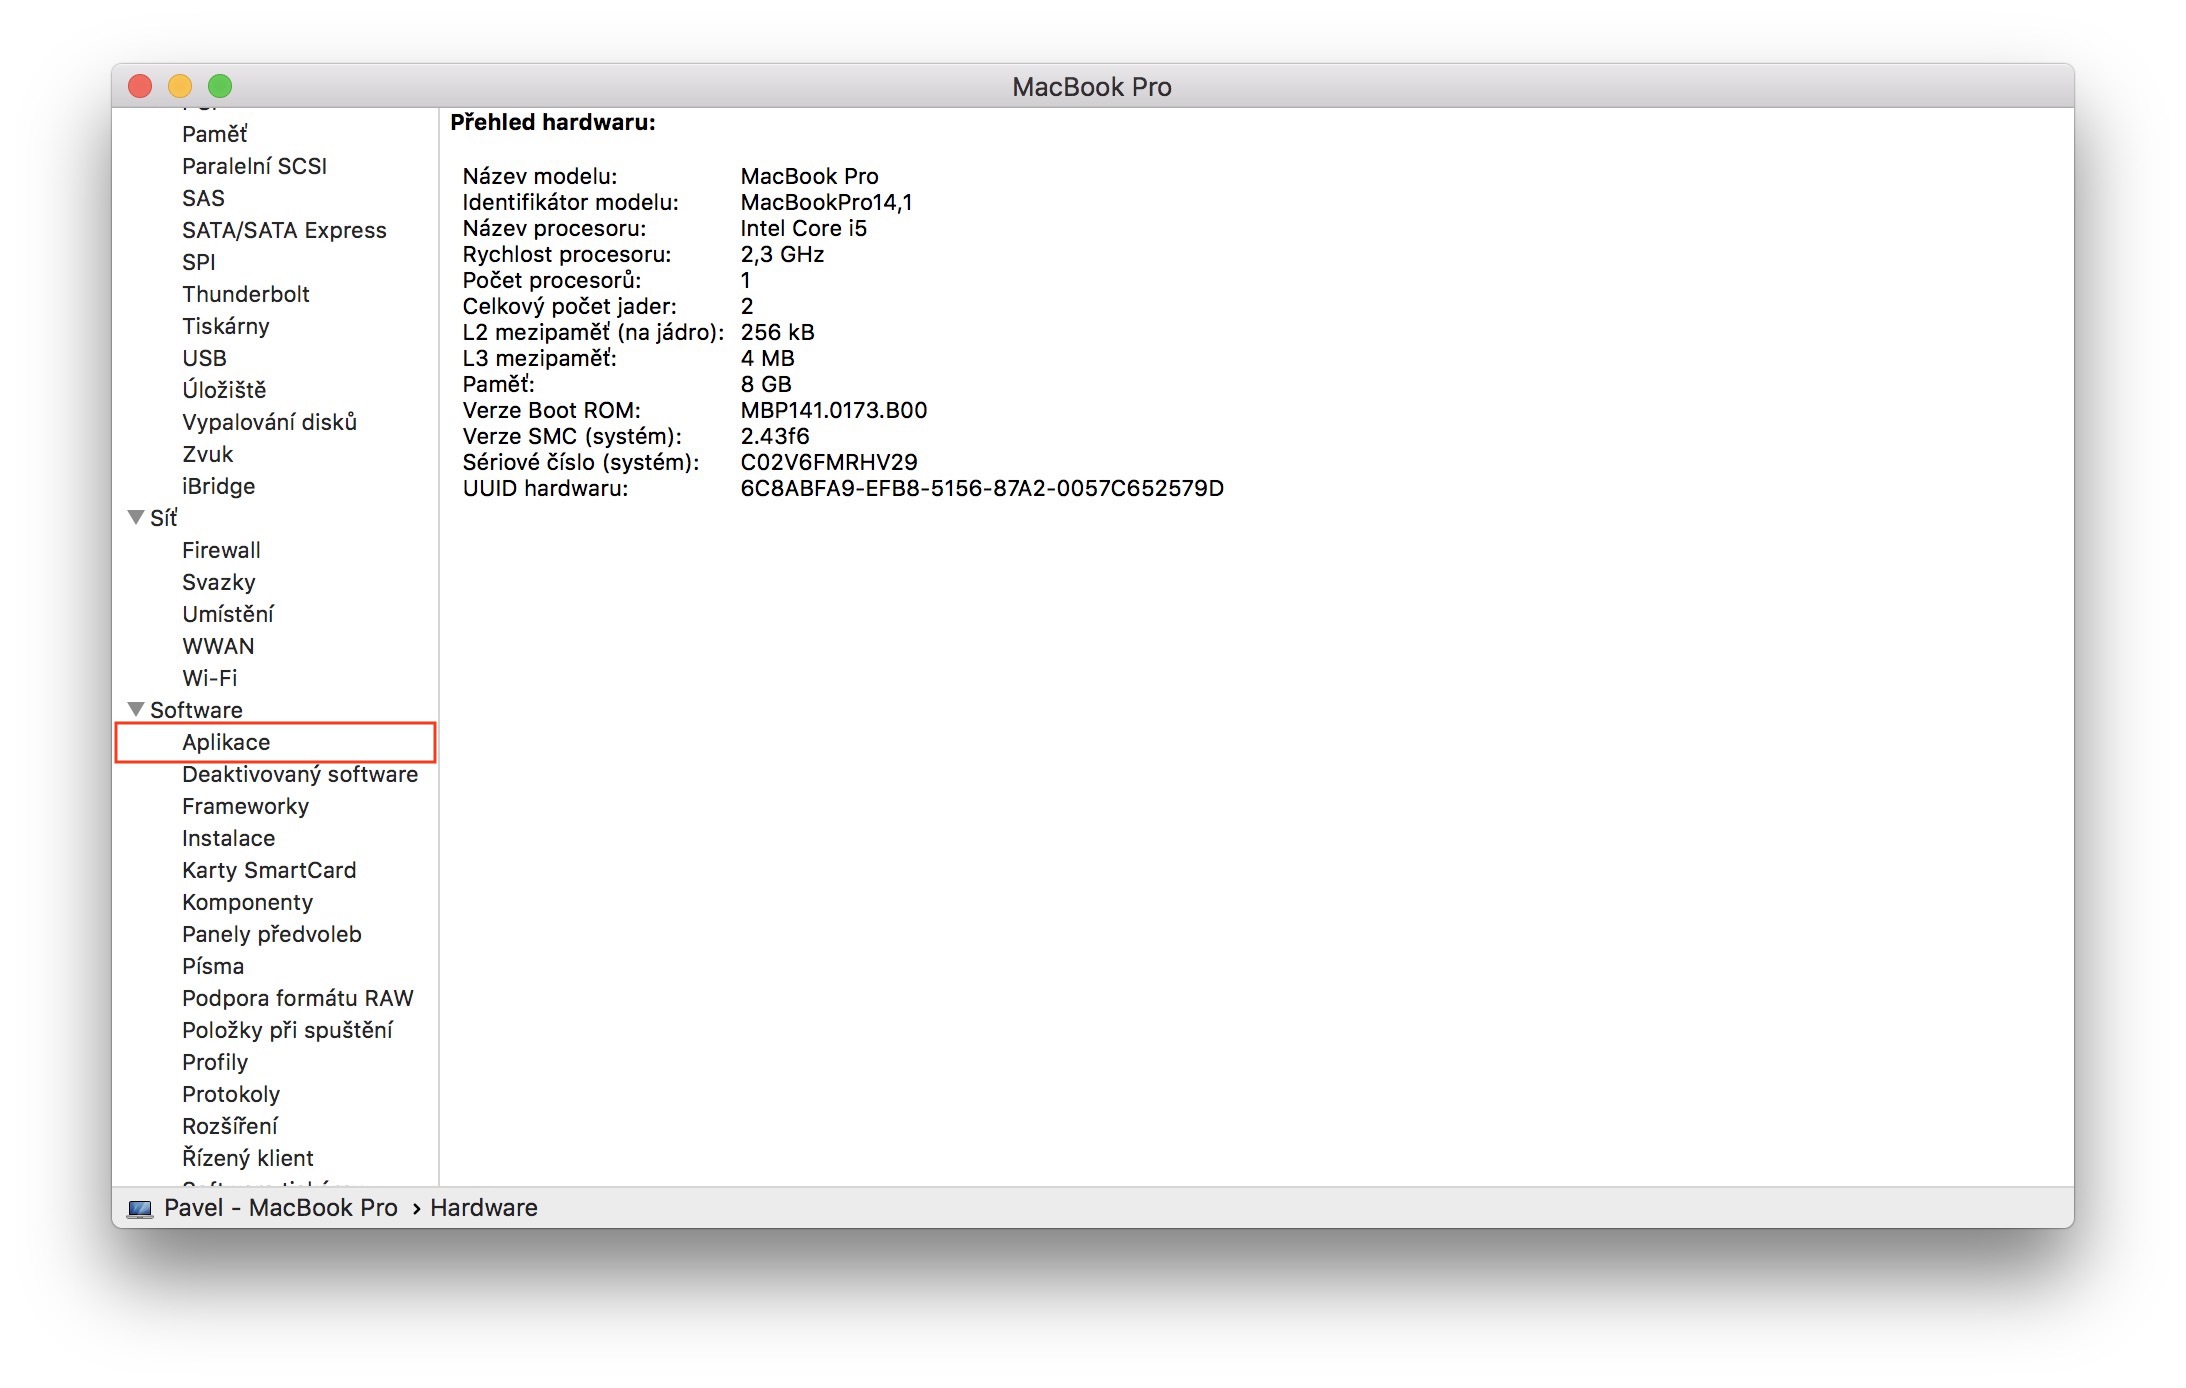Collapse the Síť section triangle
The image size is (2186, 1388).
tap(136, 517)
